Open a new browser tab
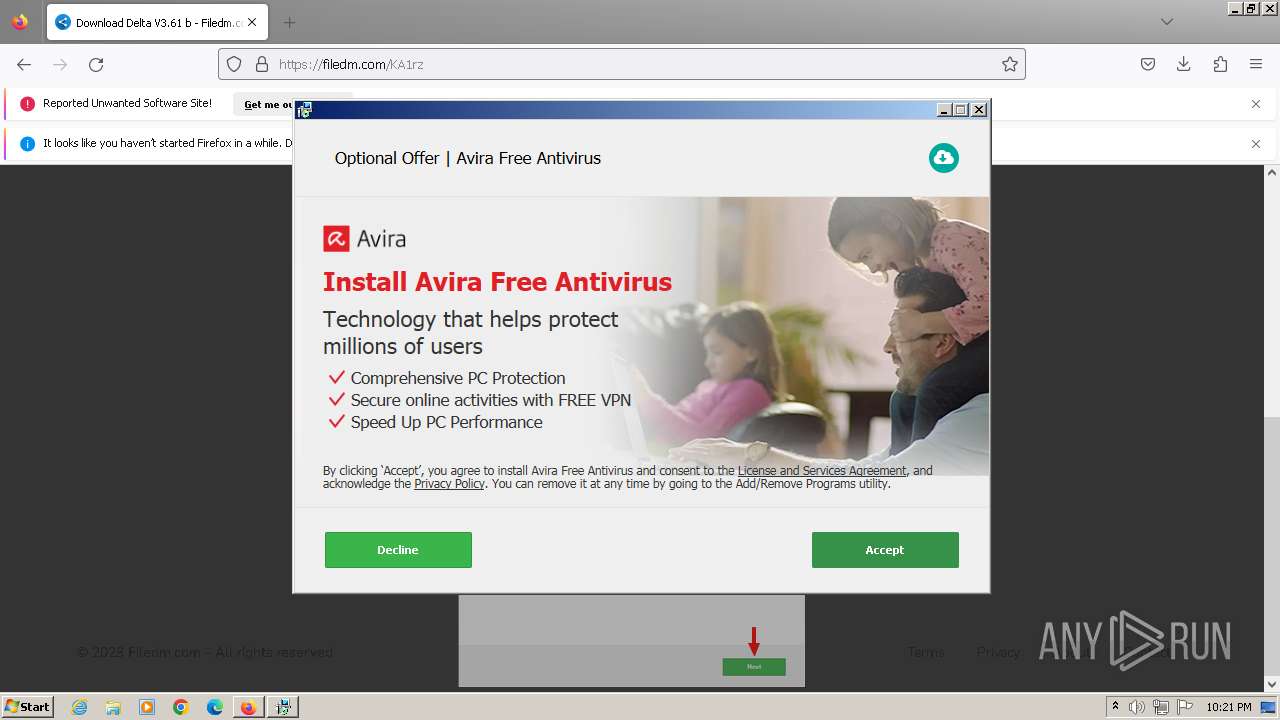The width and height of the screenshot is (1280, 720). click(289, 22)
